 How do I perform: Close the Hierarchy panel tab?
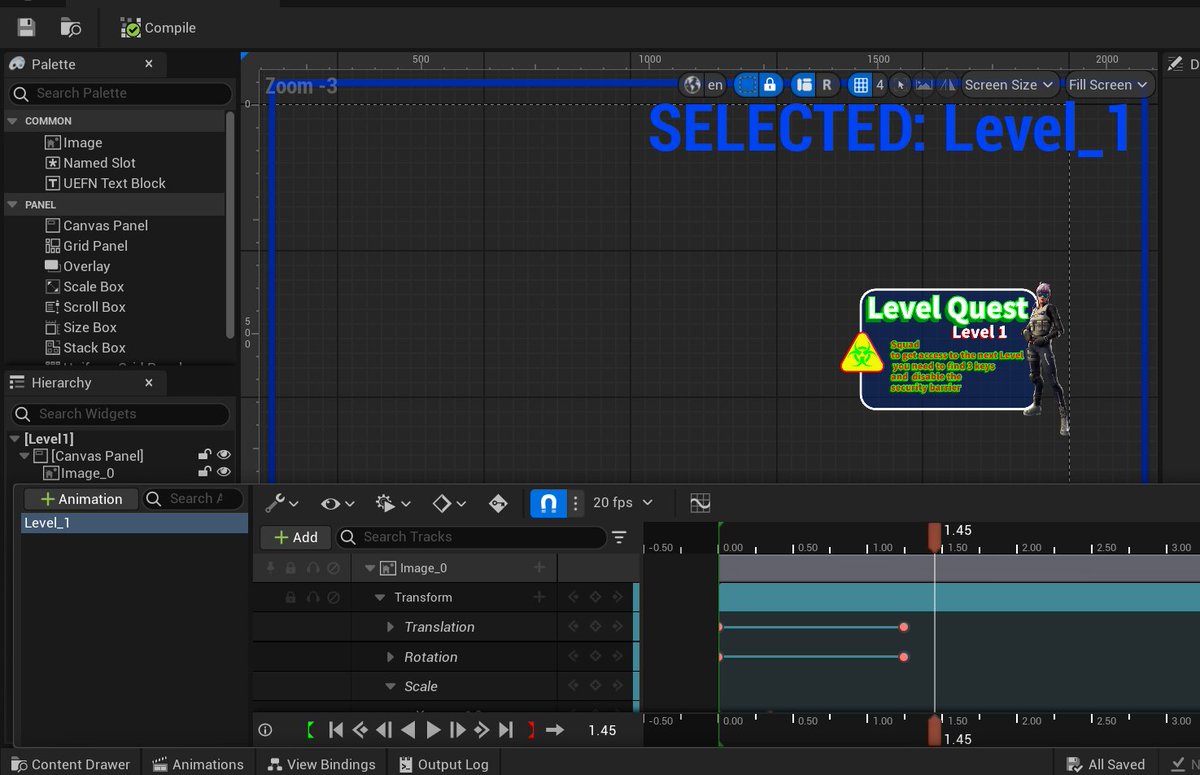(x=149, y=383)
